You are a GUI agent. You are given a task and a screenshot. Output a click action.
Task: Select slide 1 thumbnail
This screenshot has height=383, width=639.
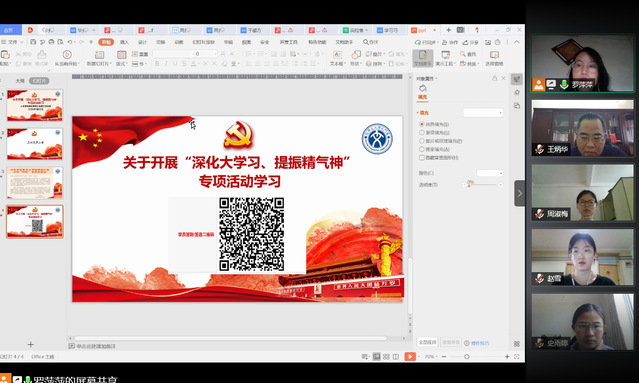(35, 105)
